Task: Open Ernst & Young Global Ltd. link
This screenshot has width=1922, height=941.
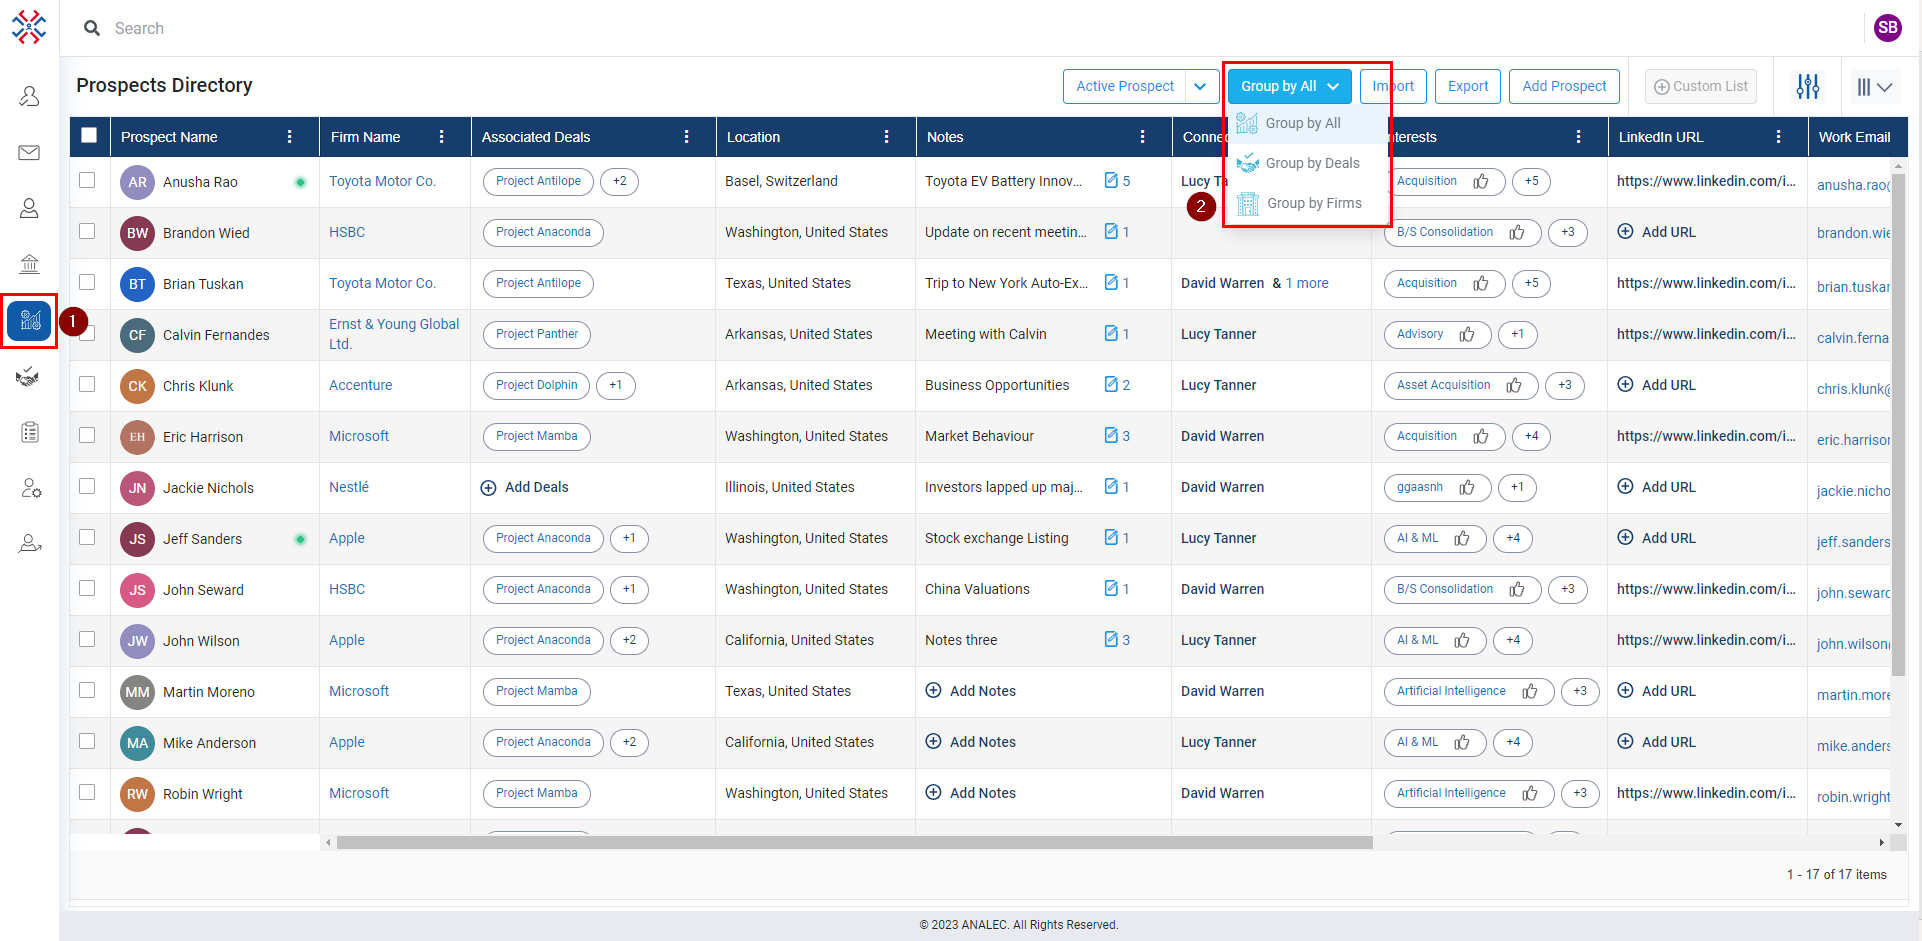Action: (394, 334)
